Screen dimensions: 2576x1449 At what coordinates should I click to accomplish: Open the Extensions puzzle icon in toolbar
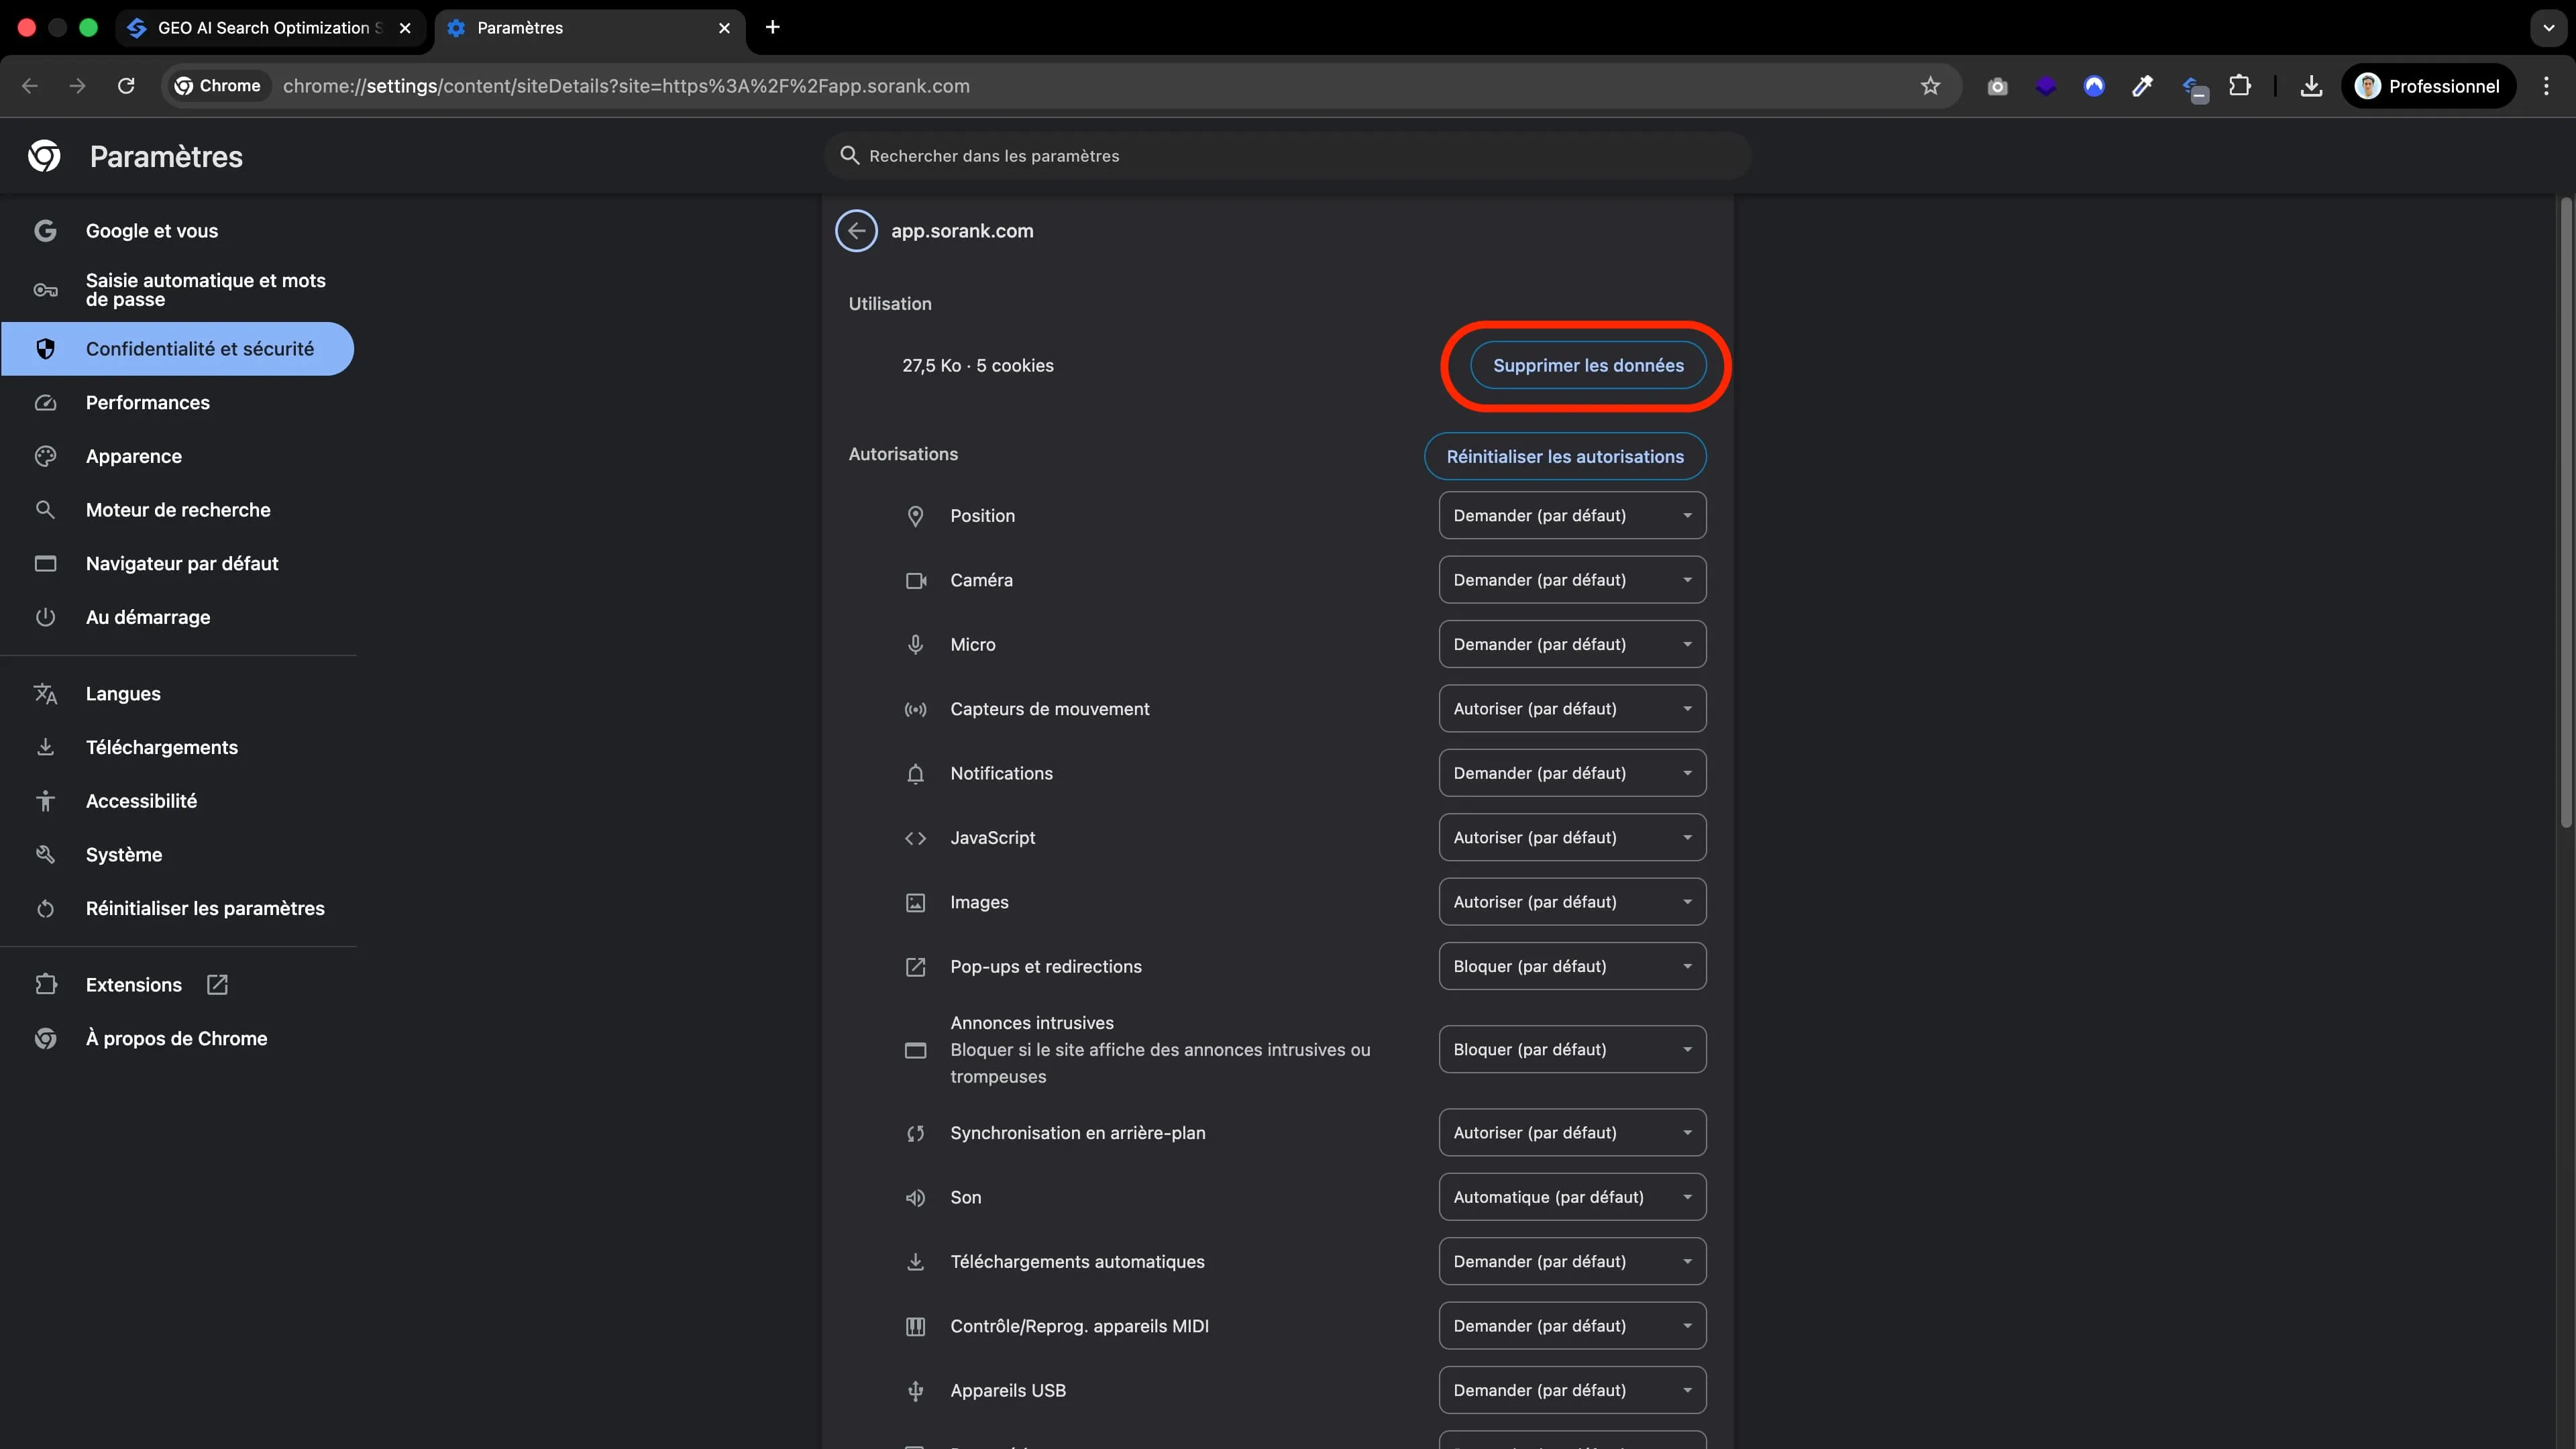[x=2240, y=86]
